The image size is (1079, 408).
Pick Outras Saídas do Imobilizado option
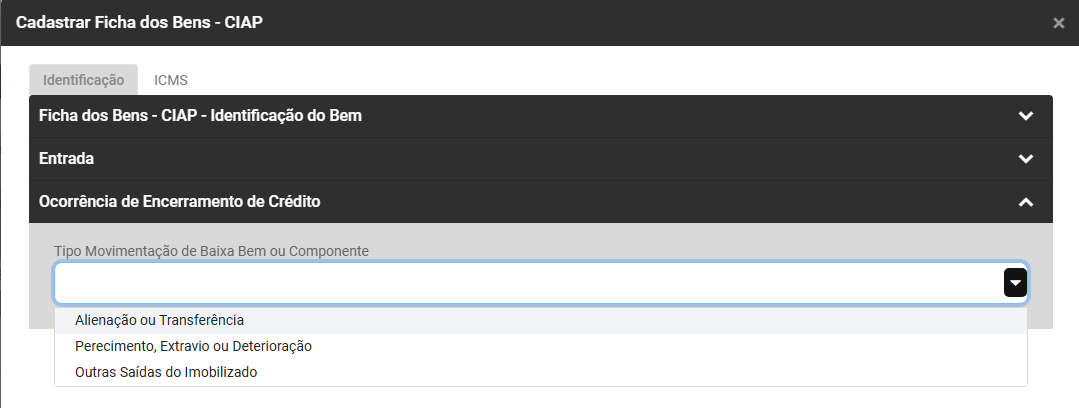(x=166, y=372)
